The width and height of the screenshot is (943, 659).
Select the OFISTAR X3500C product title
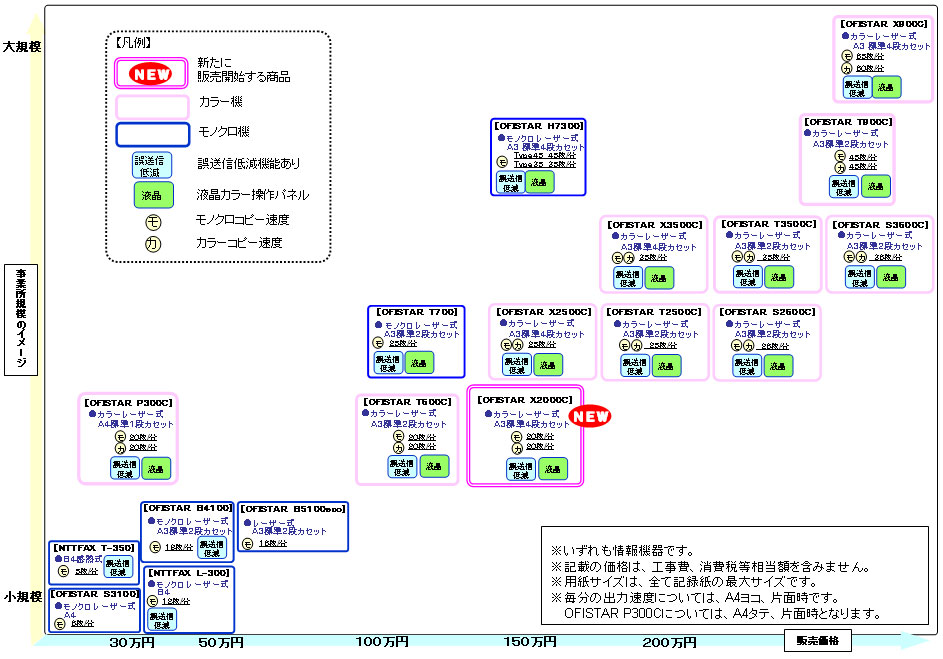[654, 224]
